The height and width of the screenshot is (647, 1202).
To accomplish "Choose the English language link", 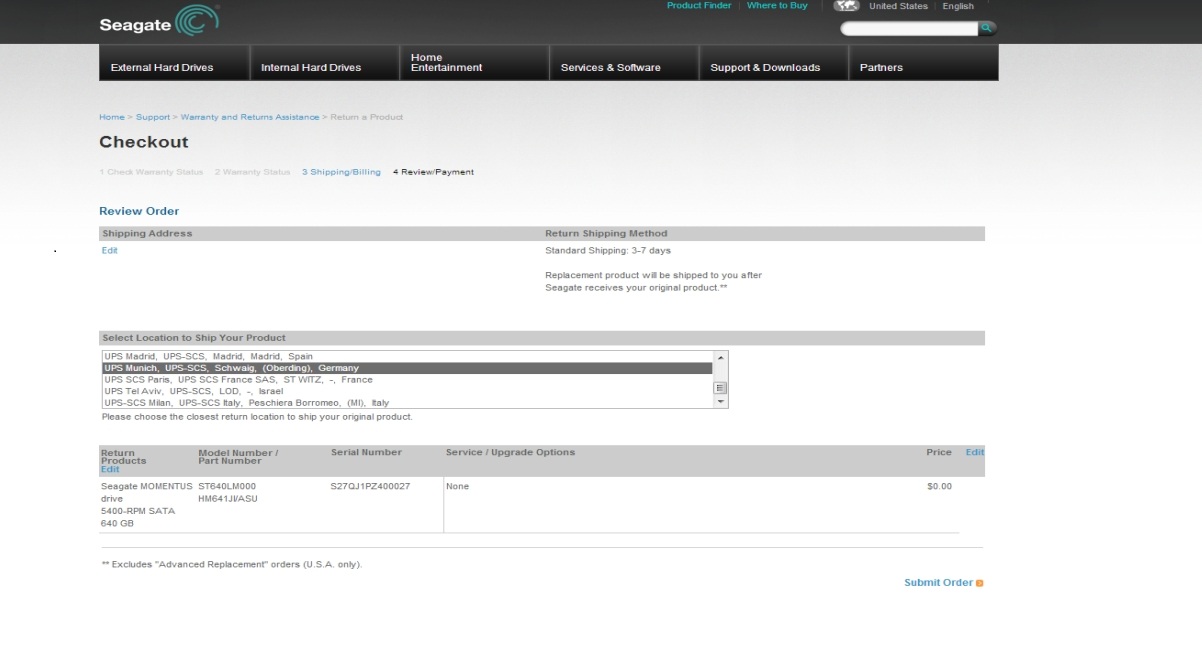I will point(958,6).
